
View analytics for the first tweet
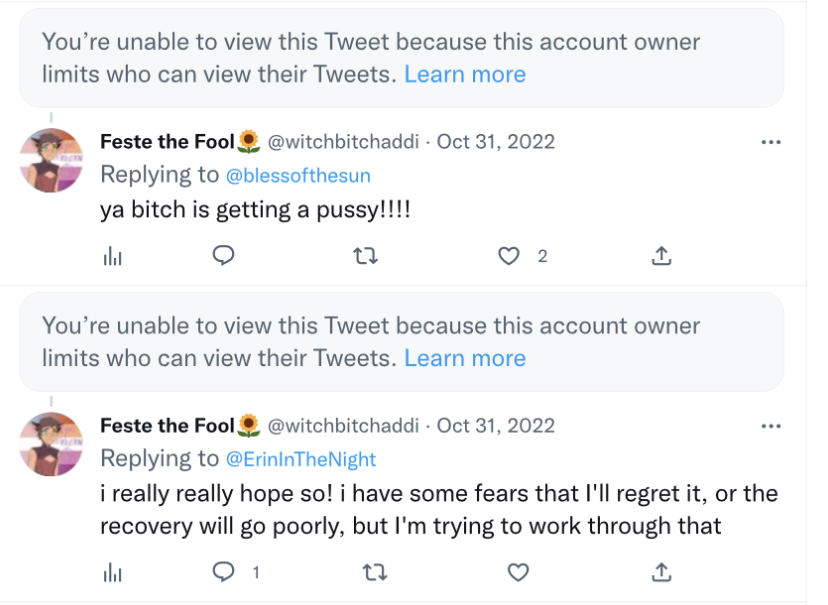pos(112,257)
